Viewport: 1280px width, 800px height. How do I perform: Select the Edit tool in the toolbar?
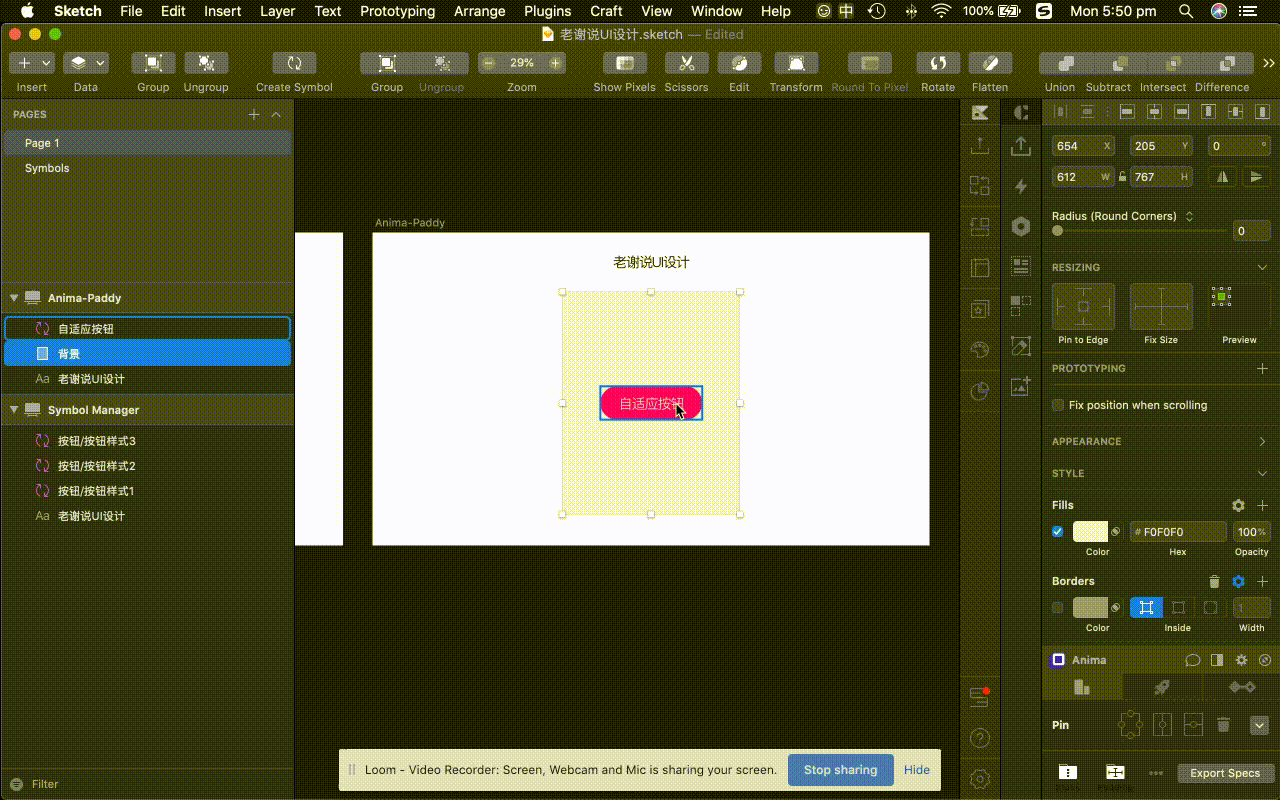739,63
